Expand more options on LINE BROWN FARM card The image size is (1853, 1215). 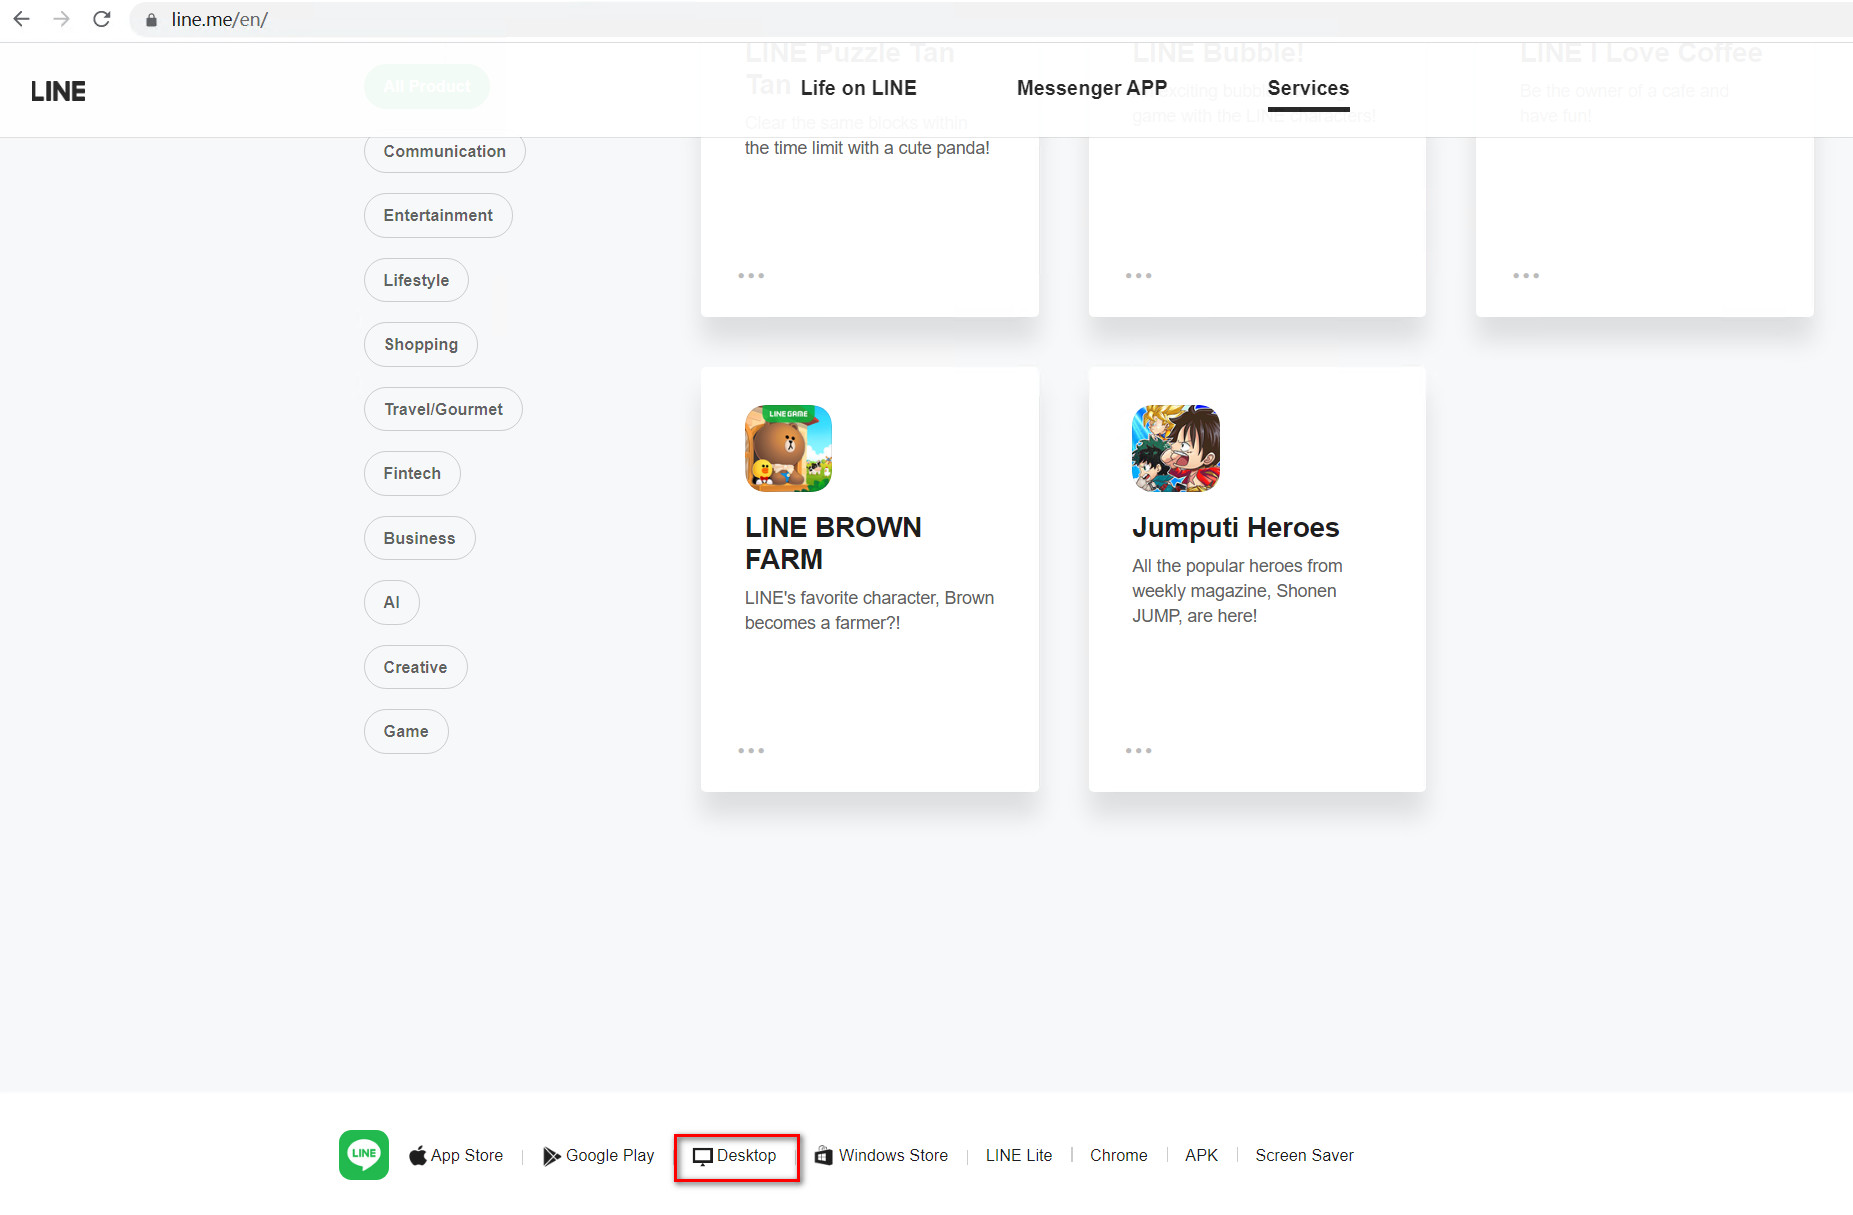pyautogui.click(x=751, y=750)
